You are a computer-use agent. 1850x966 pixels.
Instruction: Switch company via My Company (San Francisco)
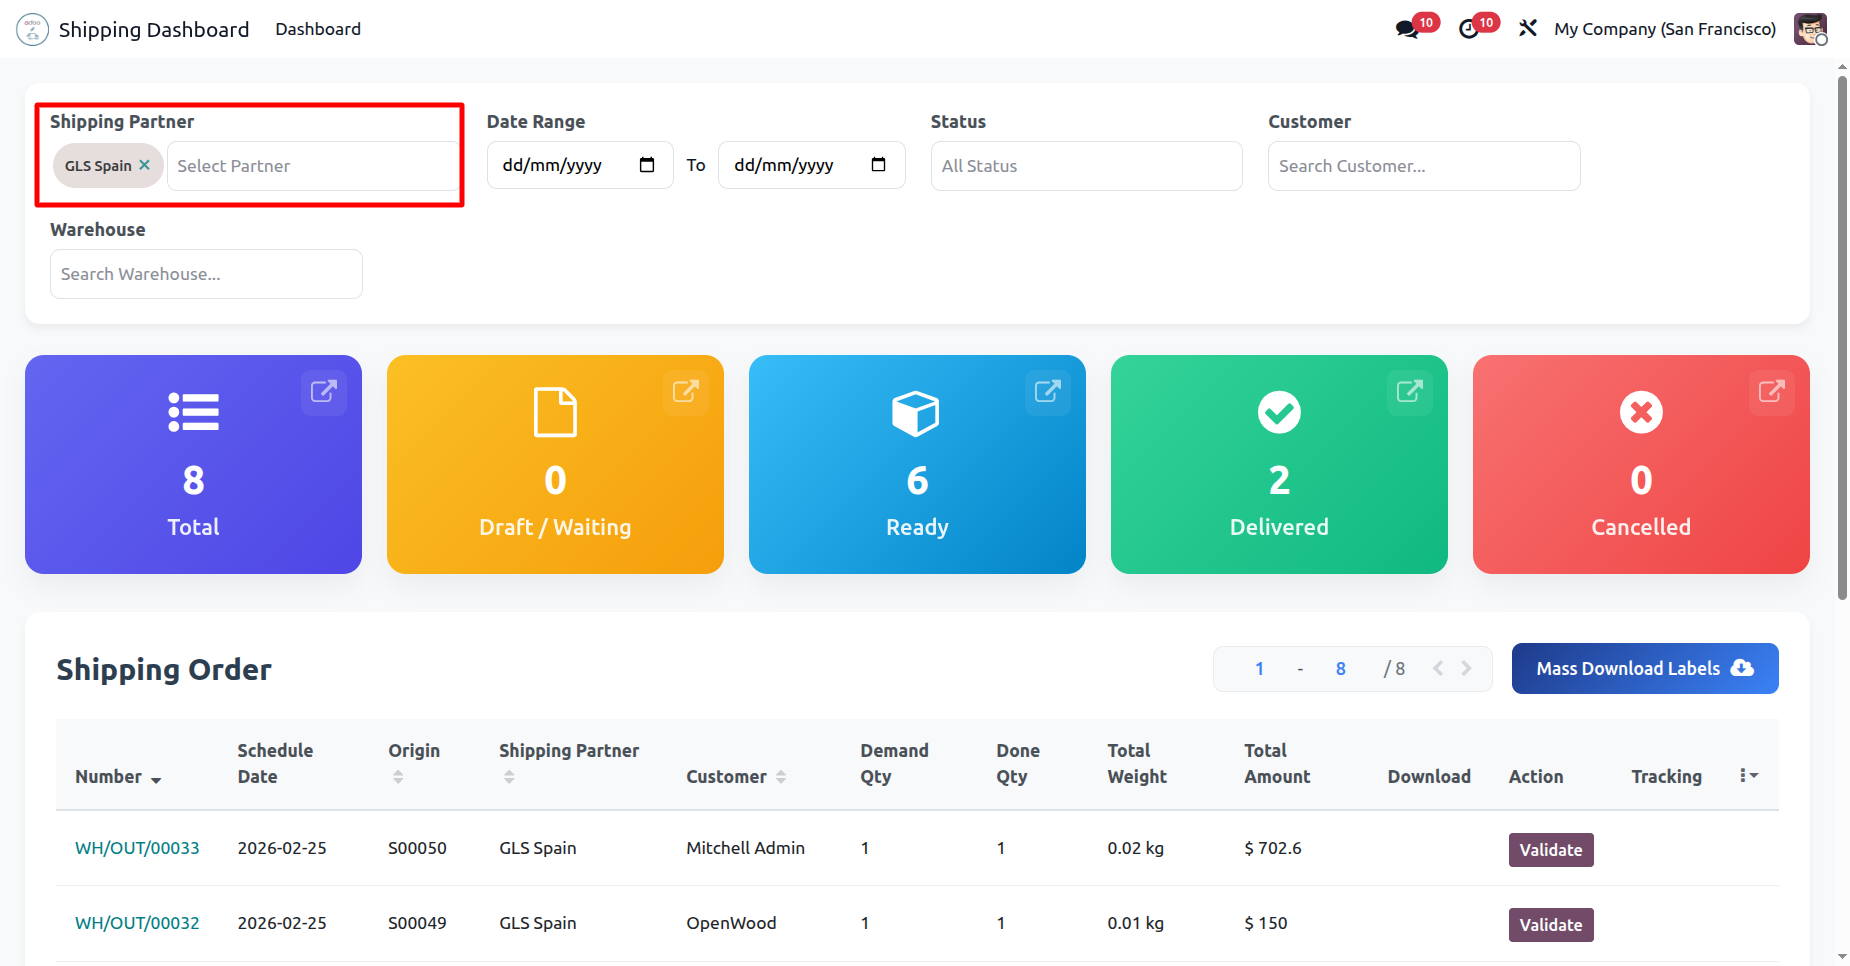pyautogui.click(x=1664, y=29)
